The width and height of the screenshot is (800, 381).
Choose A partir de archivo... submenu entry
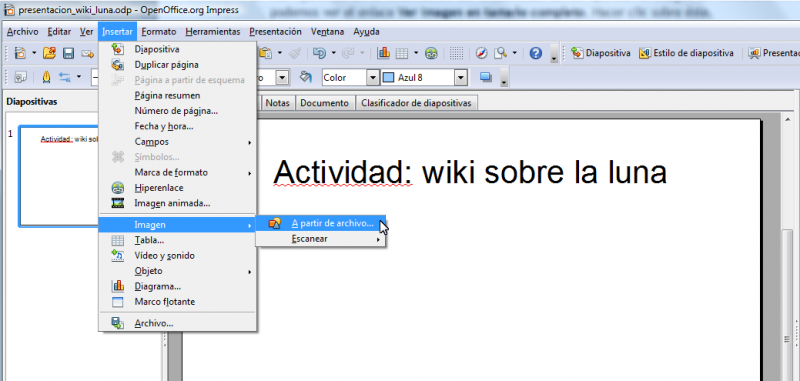(x=320, y=223)
